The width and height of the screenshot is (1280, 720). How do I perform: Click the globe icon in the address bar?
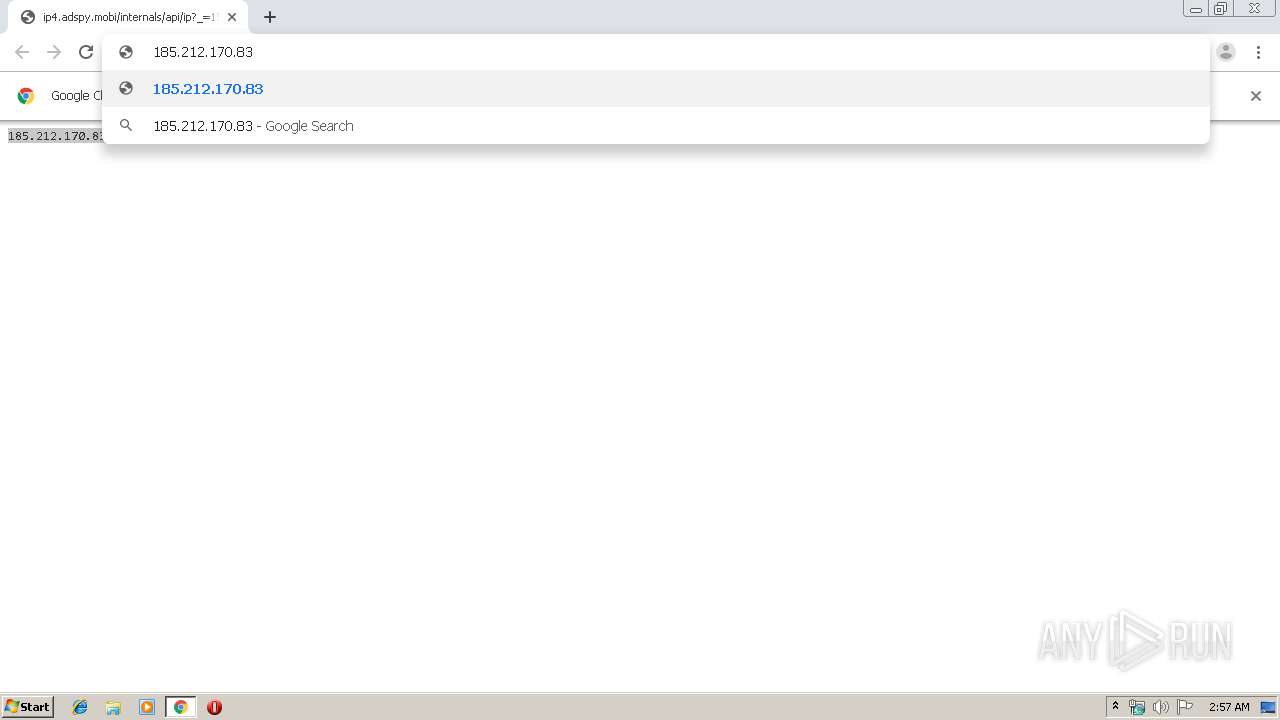[x=126, y=52]
